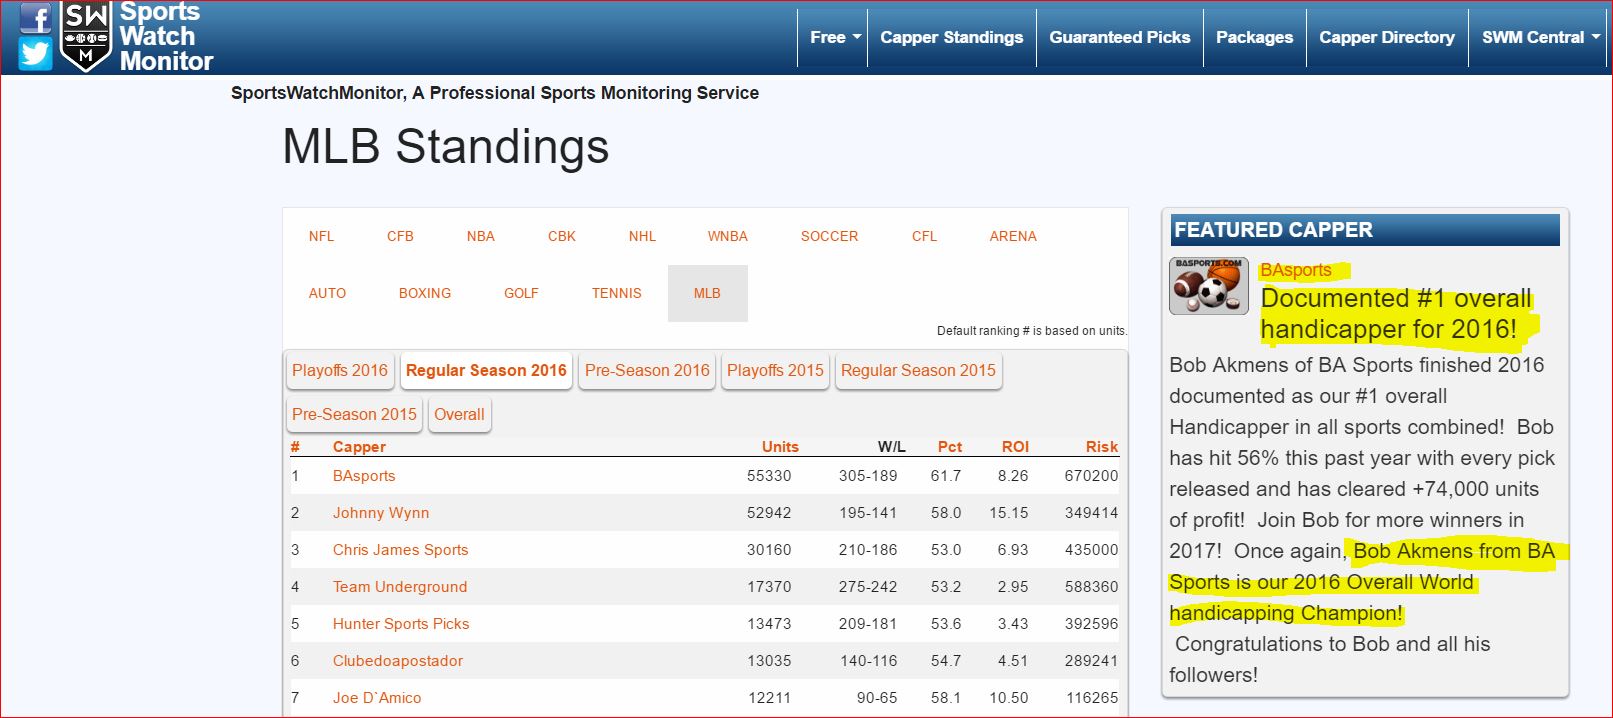Select the NFL sport tab

(321, 236)
